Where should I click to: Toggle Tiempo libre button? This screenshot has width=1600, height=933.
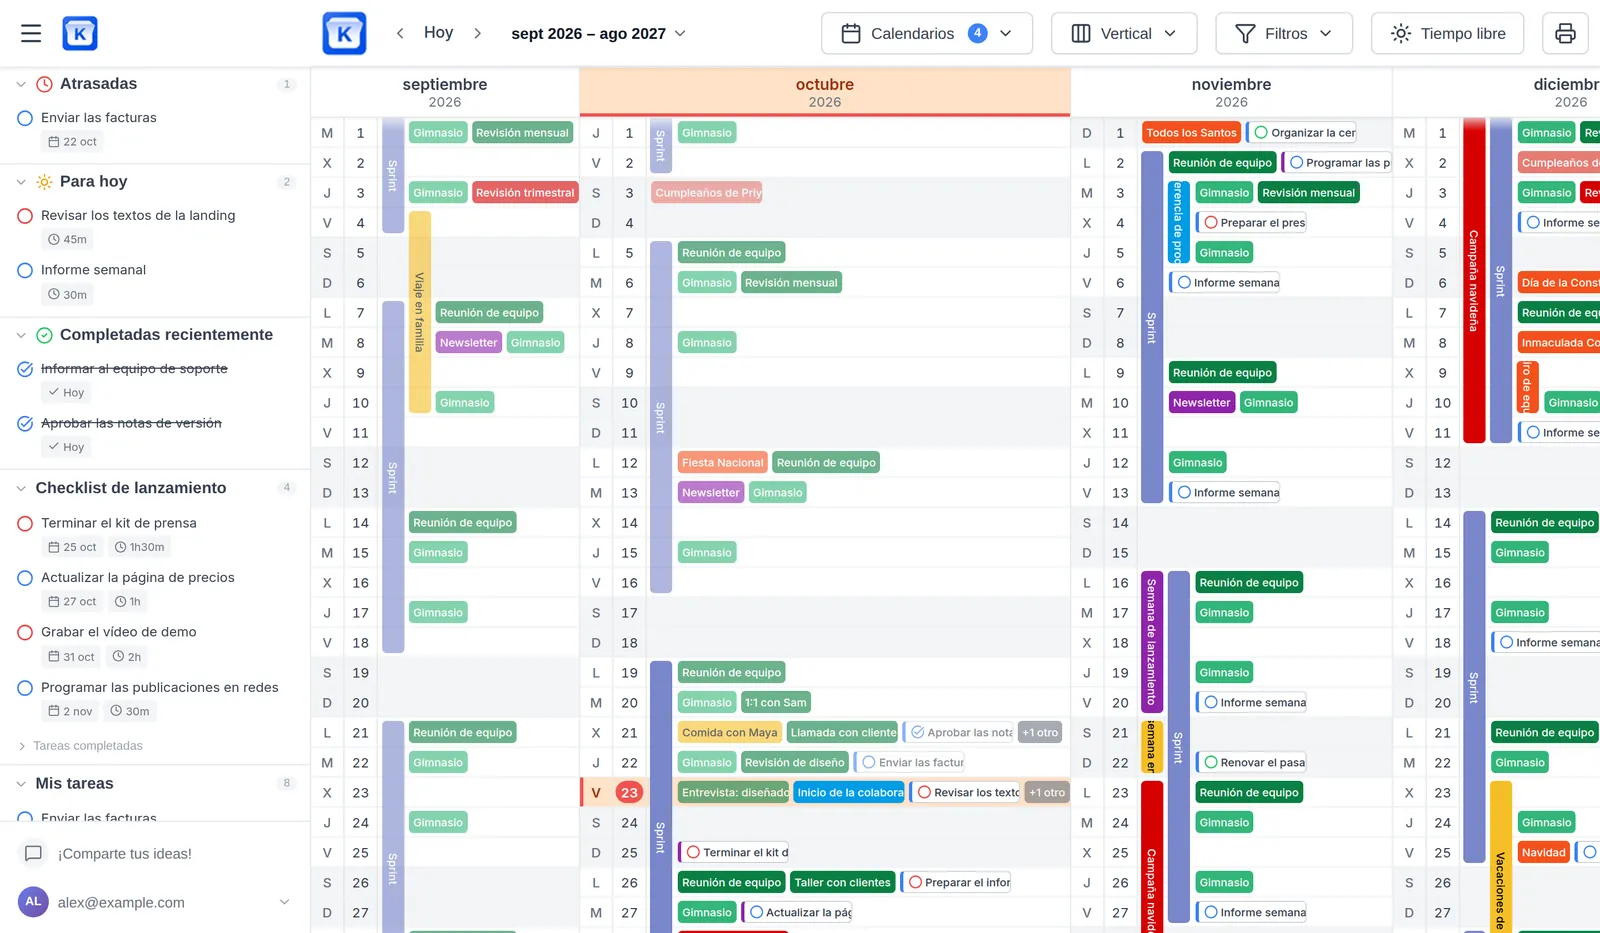coord(1447,33)
